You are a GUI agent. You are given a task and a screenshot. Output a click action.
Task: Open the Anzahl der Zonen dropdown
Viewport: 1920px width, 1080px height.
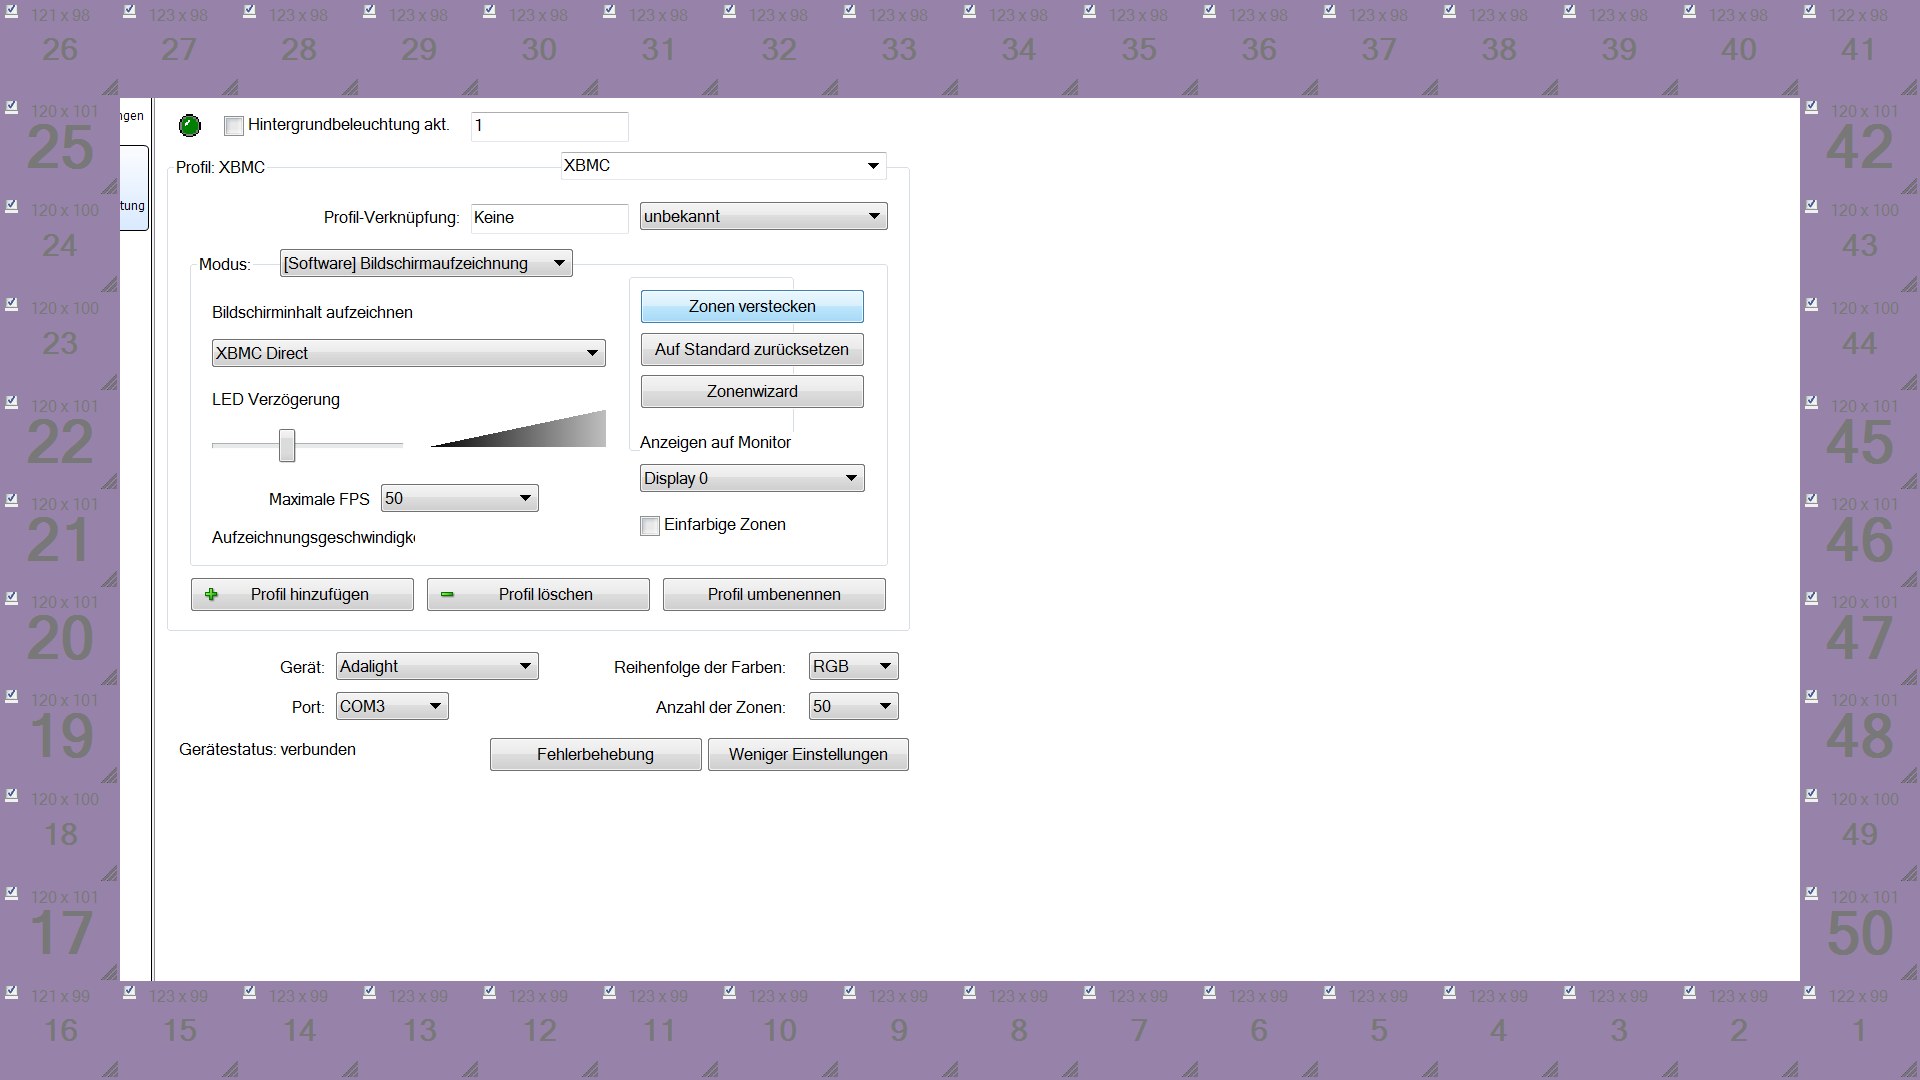coord(853,706)
